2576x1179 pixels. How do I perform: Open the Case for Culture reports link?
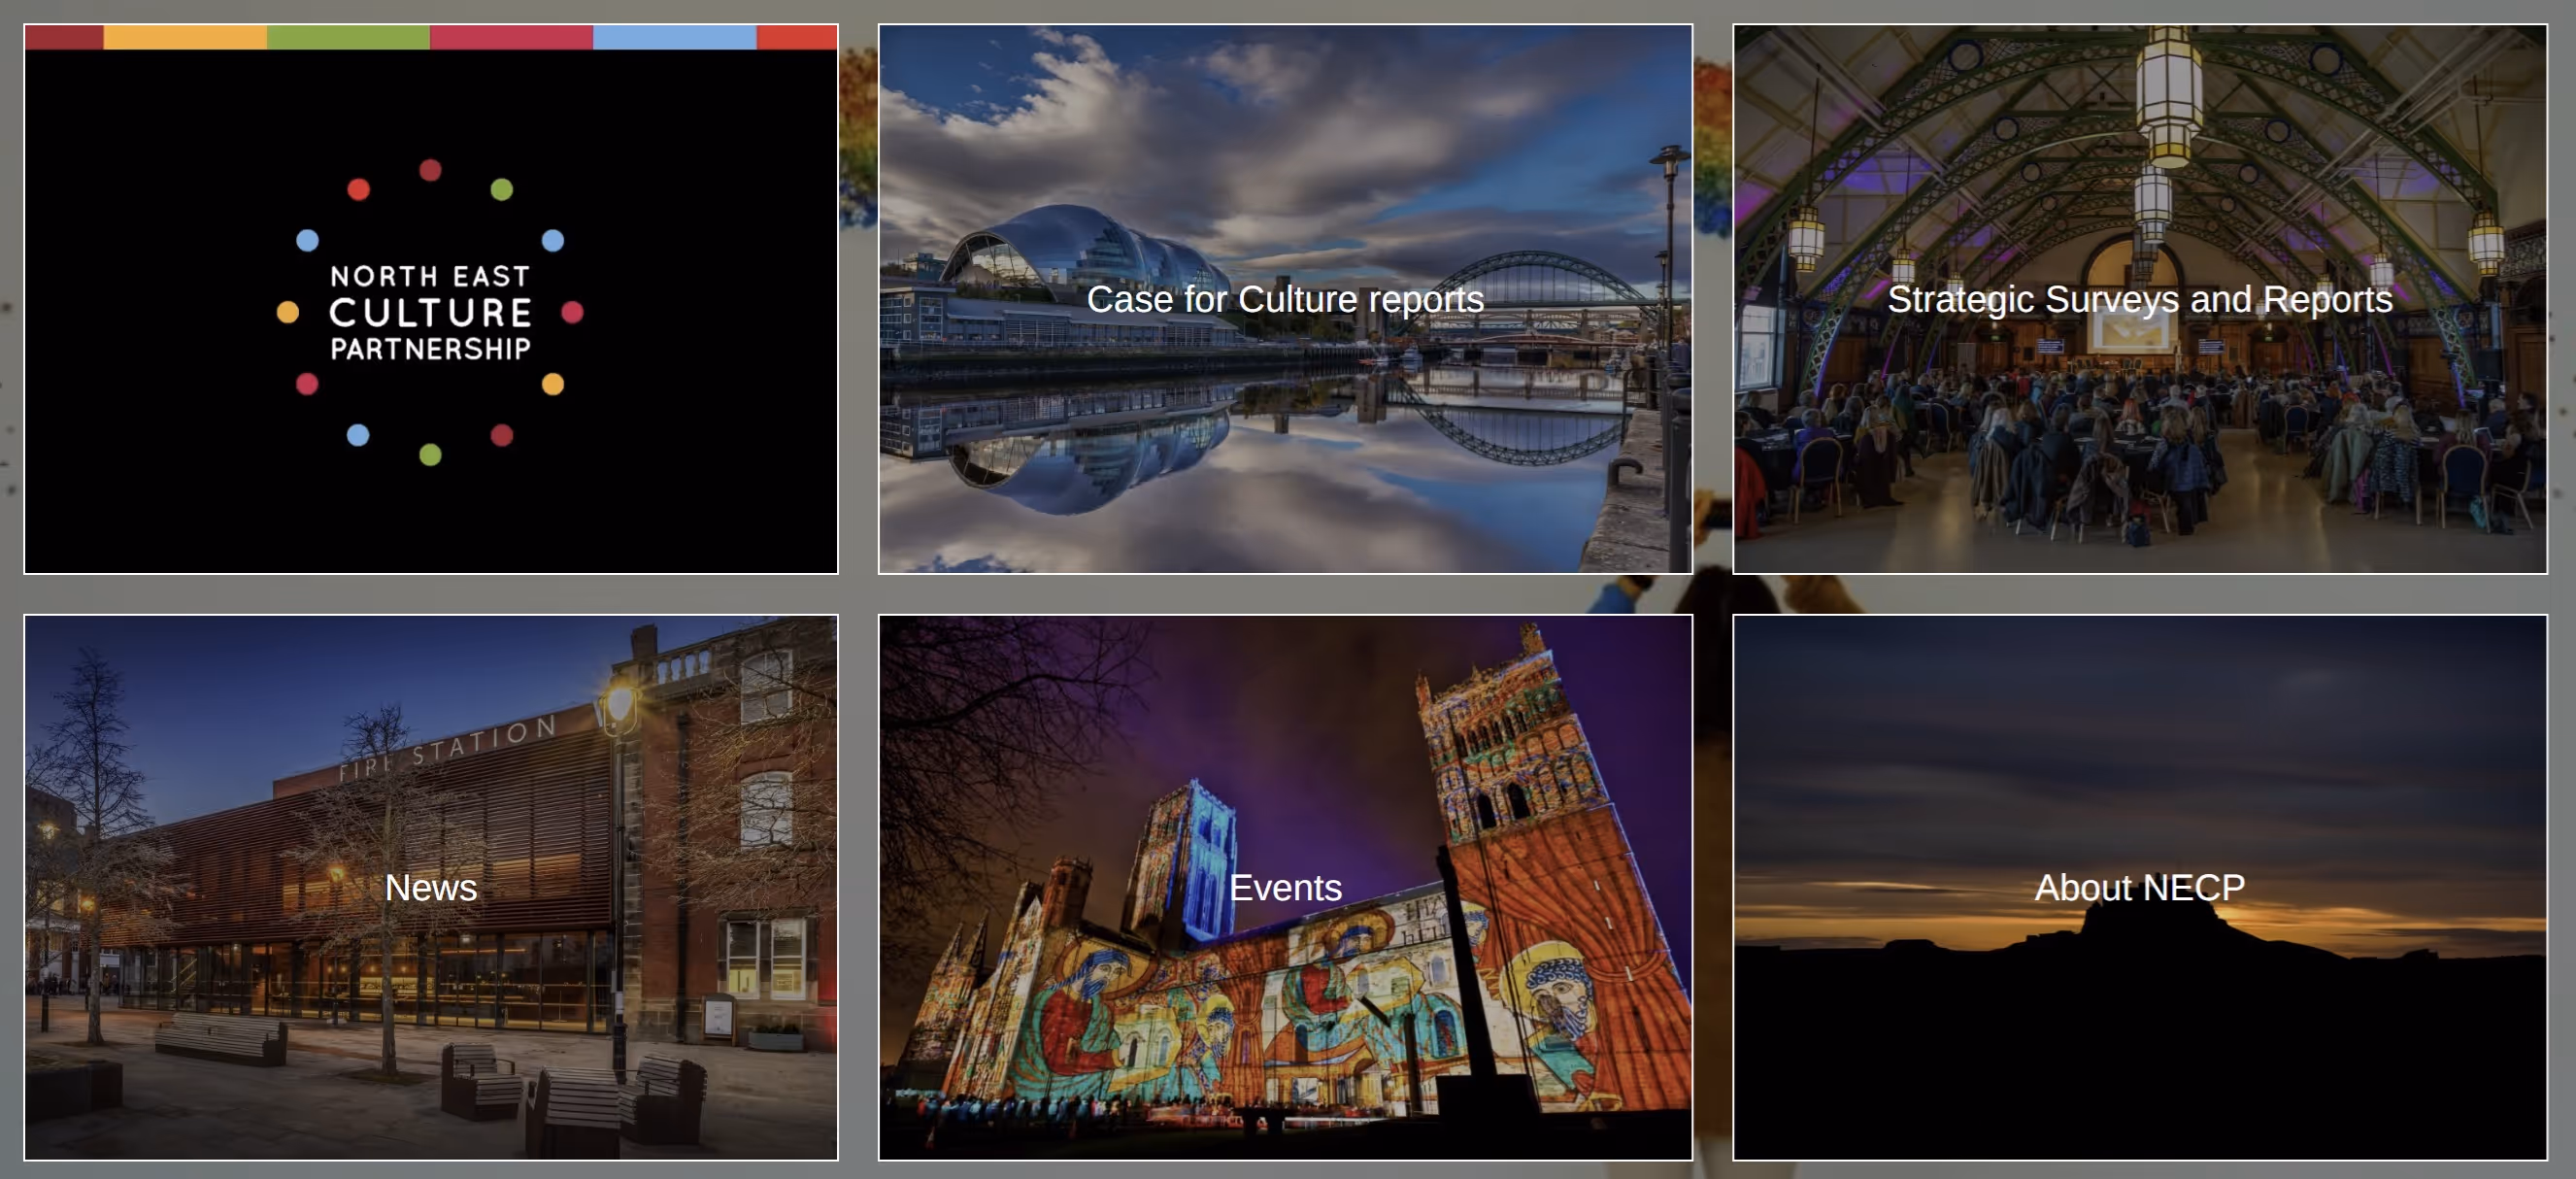(x=1284, y=299)
